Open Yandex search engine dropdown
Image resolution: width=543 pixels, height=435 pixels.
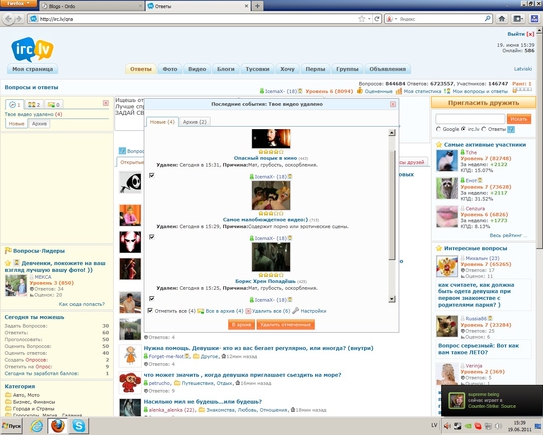[396, 19]
